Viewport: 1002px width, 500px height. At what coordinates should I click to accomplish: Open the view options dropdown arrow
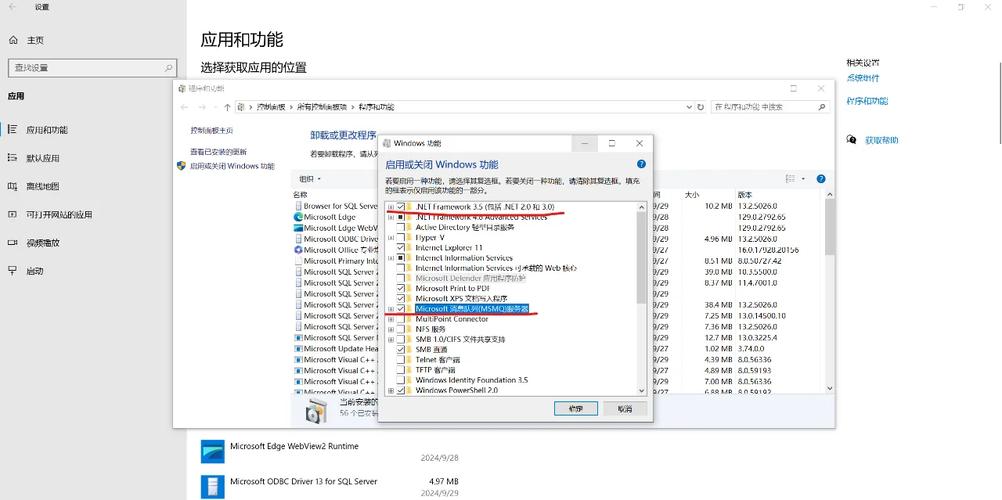pyautogui.click(x=803, y=179)
